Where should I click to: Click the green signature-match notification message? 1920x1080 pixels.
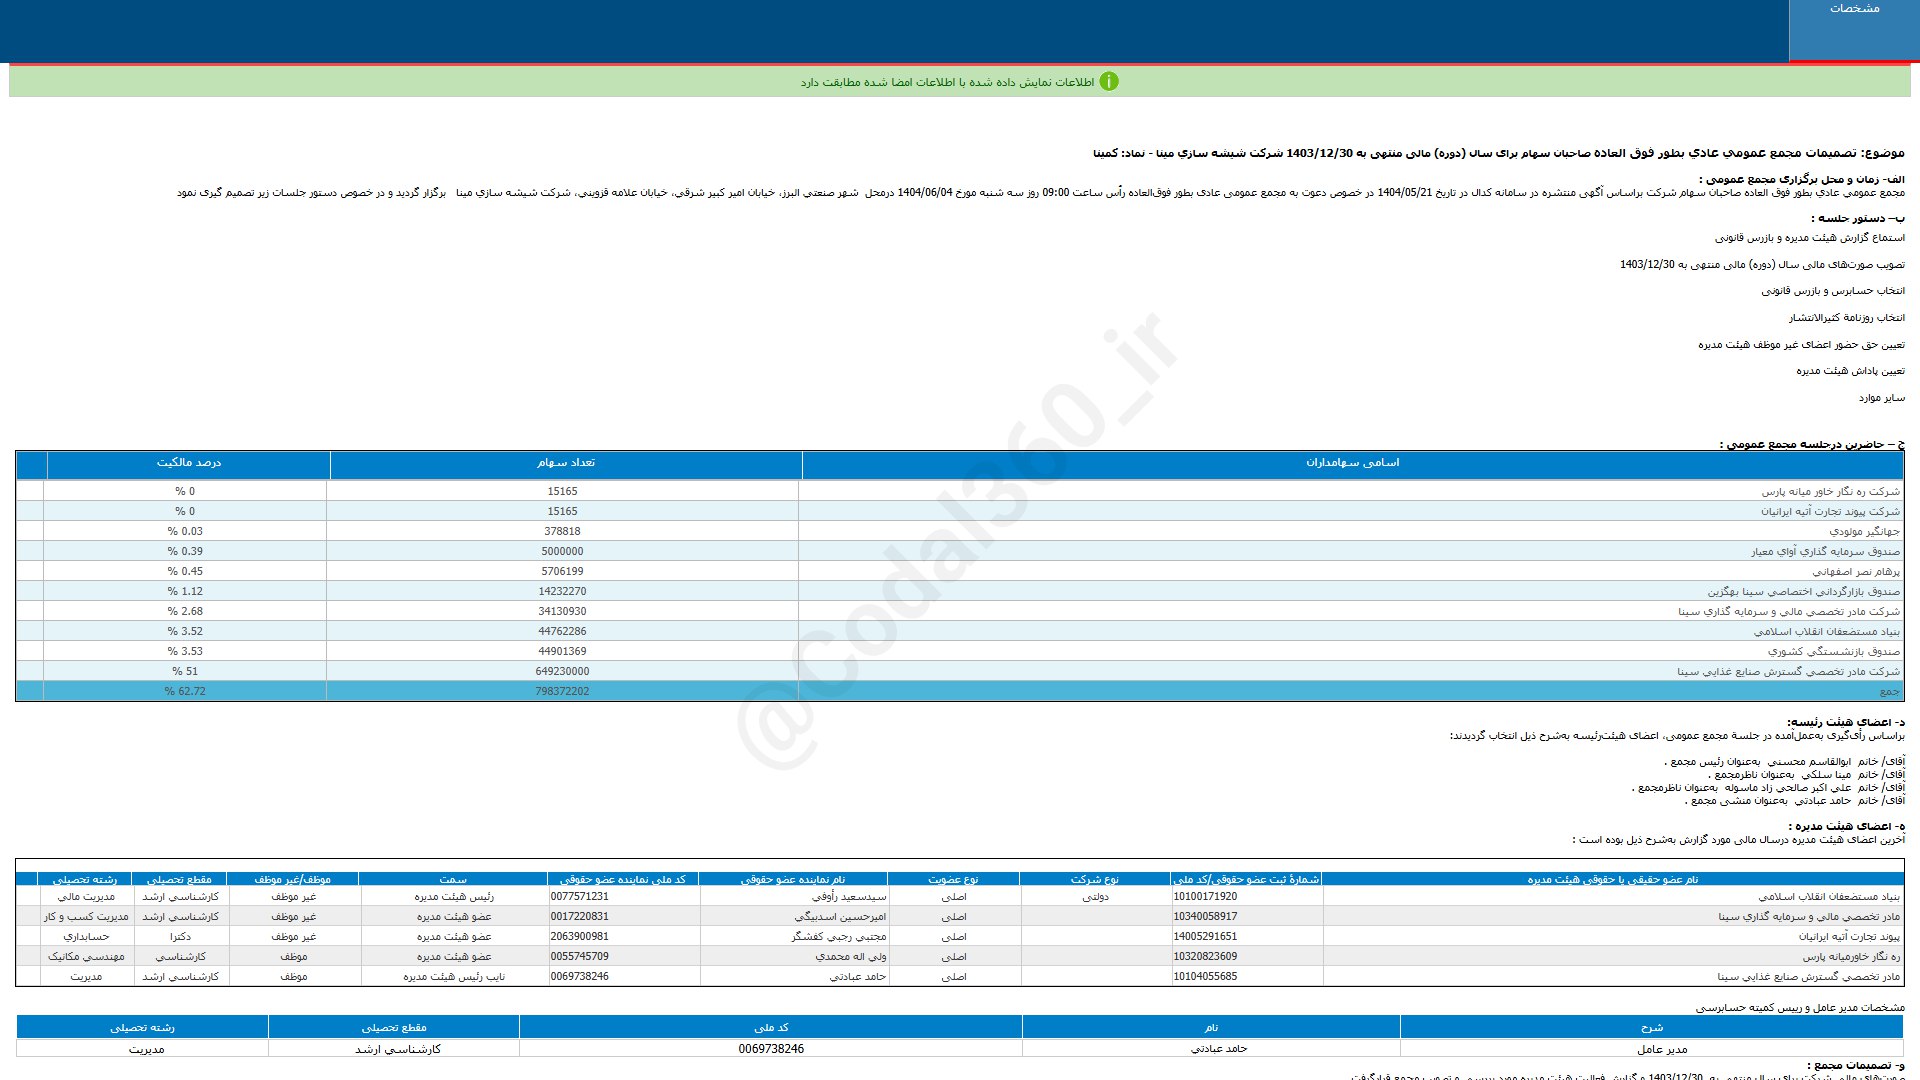[947, 82]
